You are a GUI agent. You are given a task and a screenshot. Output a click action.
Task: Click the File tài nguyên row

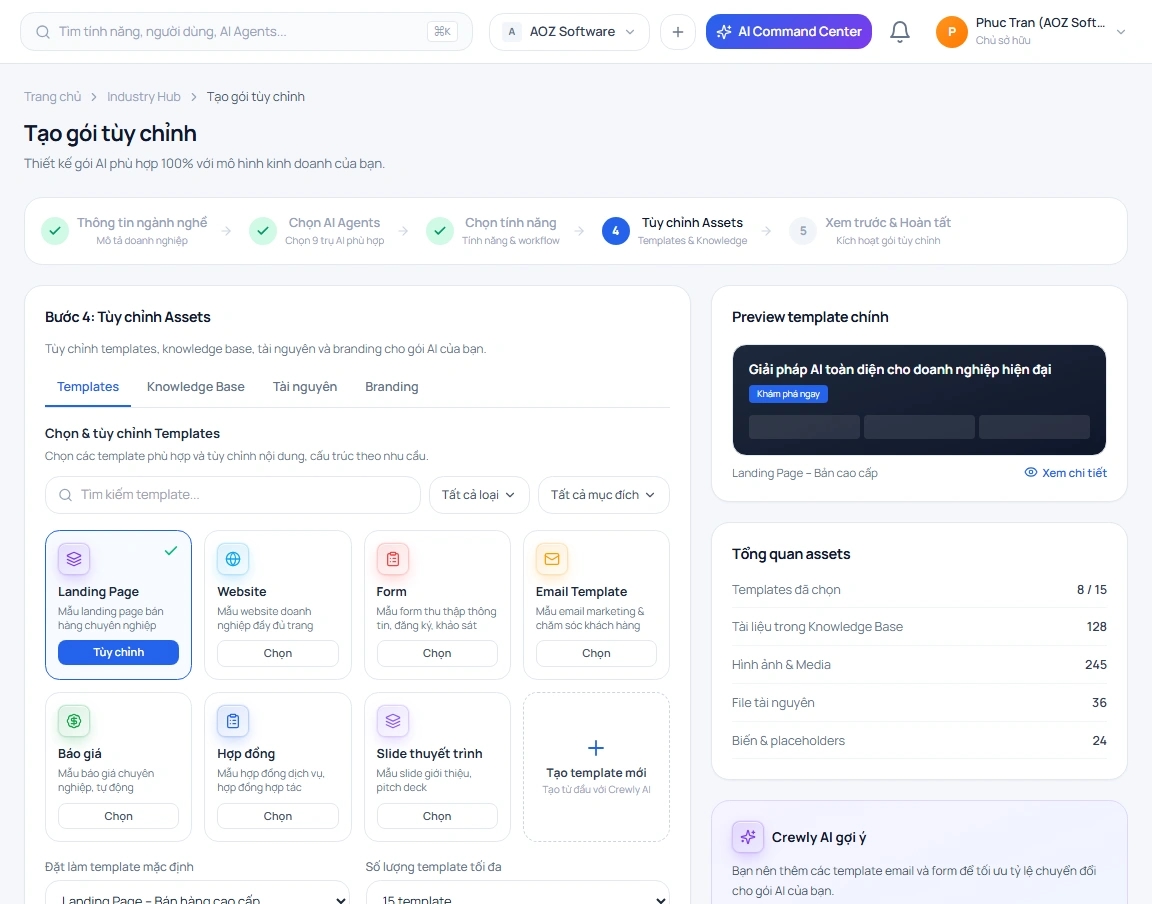[x=919, y=703]
